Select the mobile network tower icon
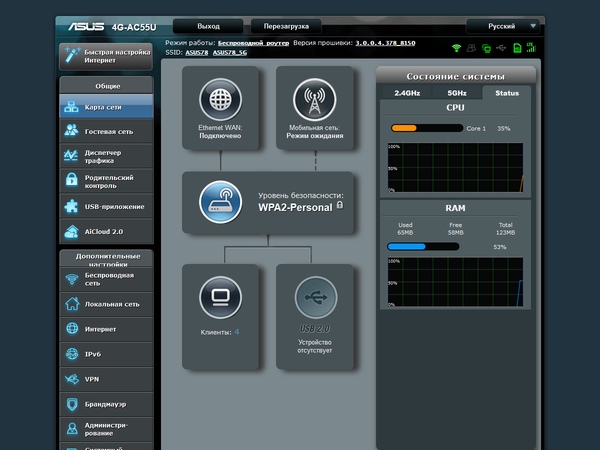Screen dimensions: 600x450 pos(315,99)
